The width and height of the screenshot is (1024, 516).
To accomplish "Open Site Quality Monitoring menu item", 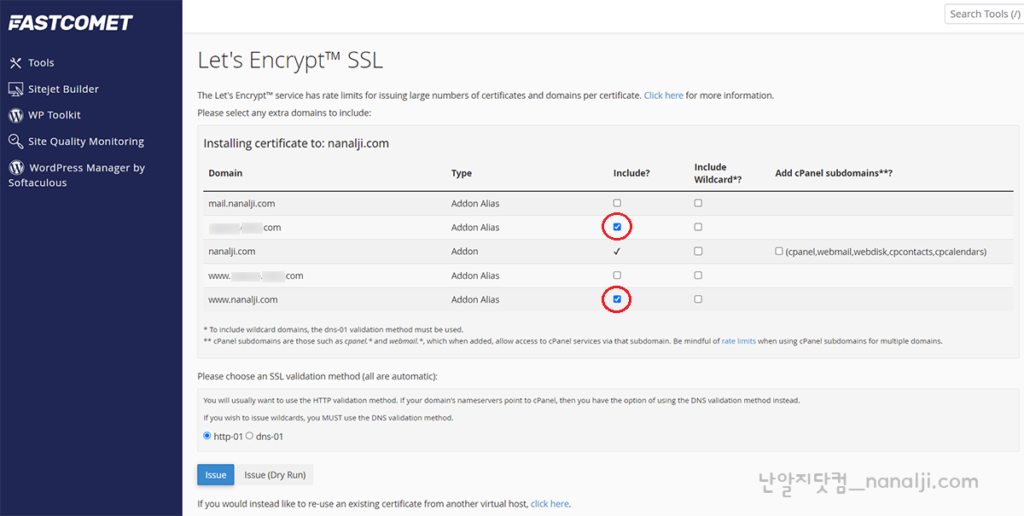I will (x=86, y=142).
